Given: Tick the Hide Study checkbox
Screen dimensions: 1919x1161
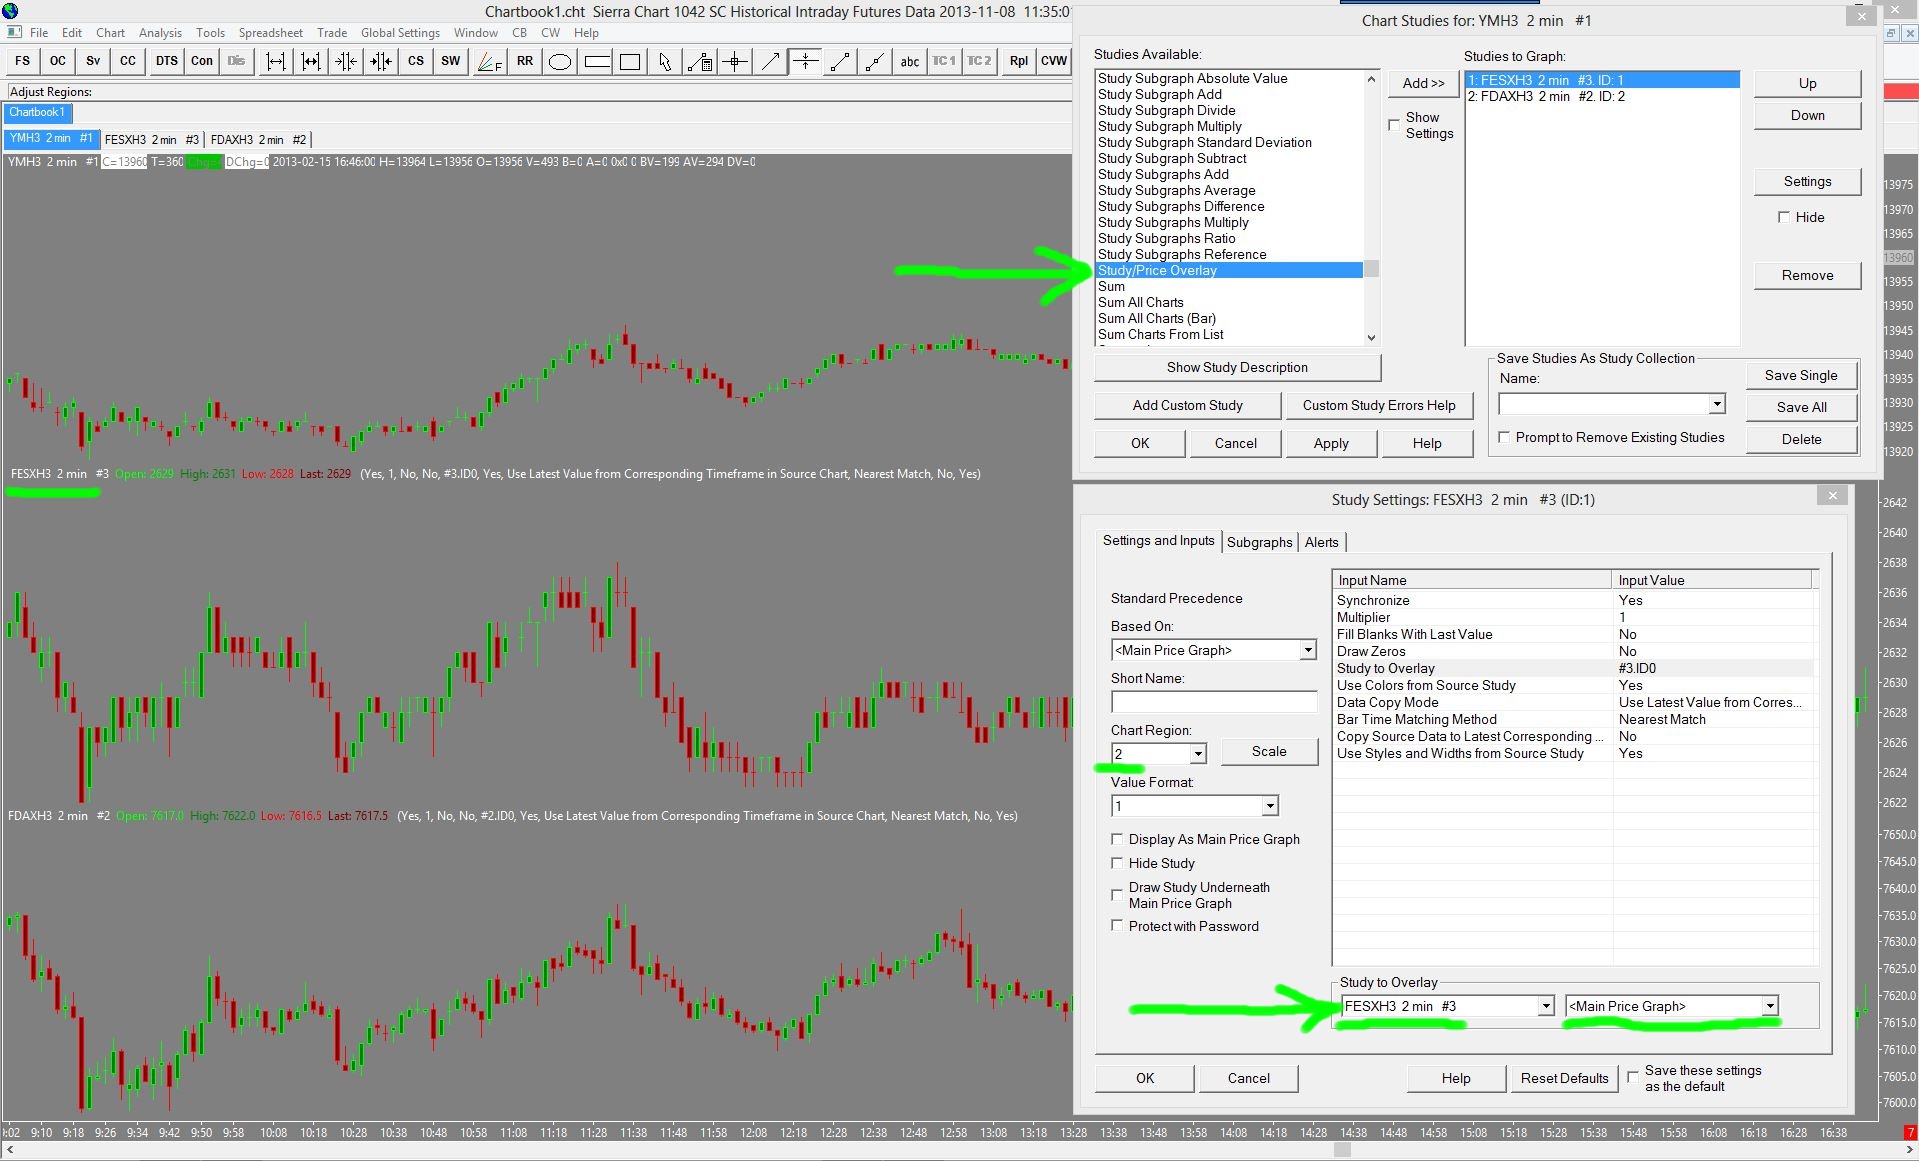Looking at the screenshot, I should 1117,863.
